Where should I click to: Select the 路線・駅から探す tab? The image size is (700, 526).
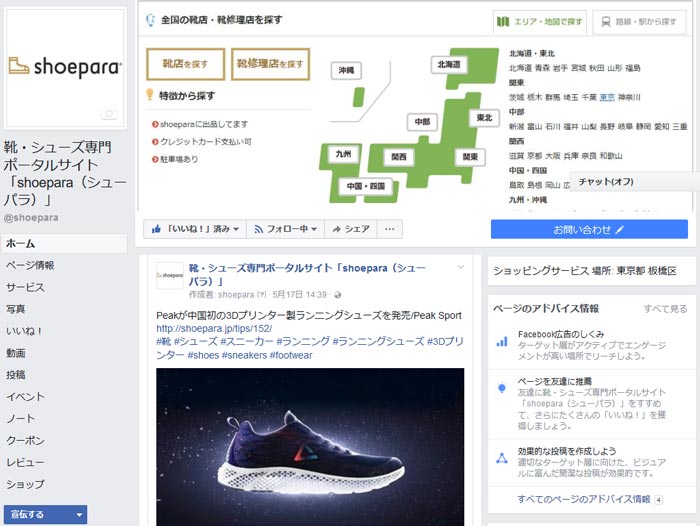[639, 21]
